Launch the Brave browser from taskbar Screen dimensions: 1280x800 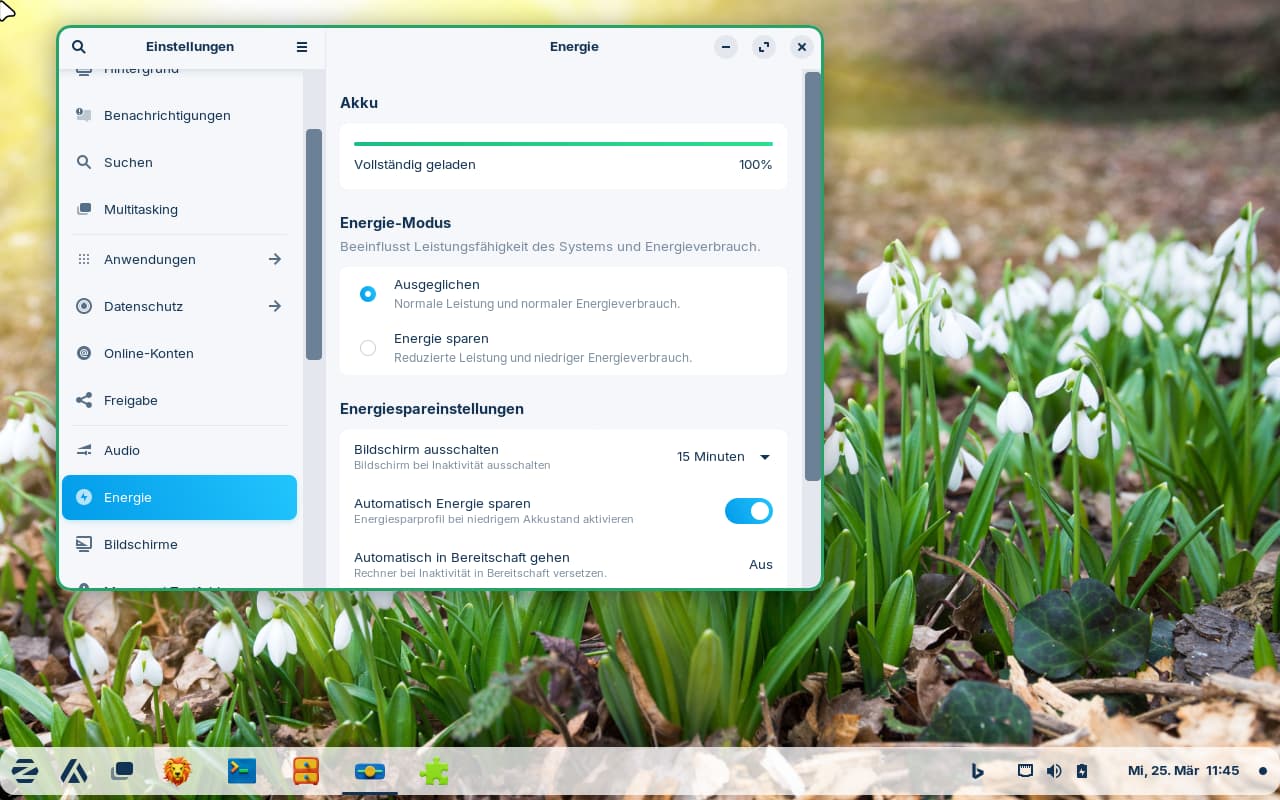[x=177, y=771]
